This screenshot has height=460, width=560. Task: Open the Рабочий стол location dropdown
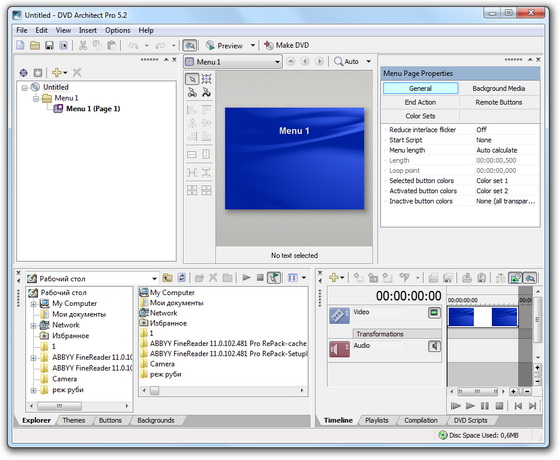pos(154,279)
